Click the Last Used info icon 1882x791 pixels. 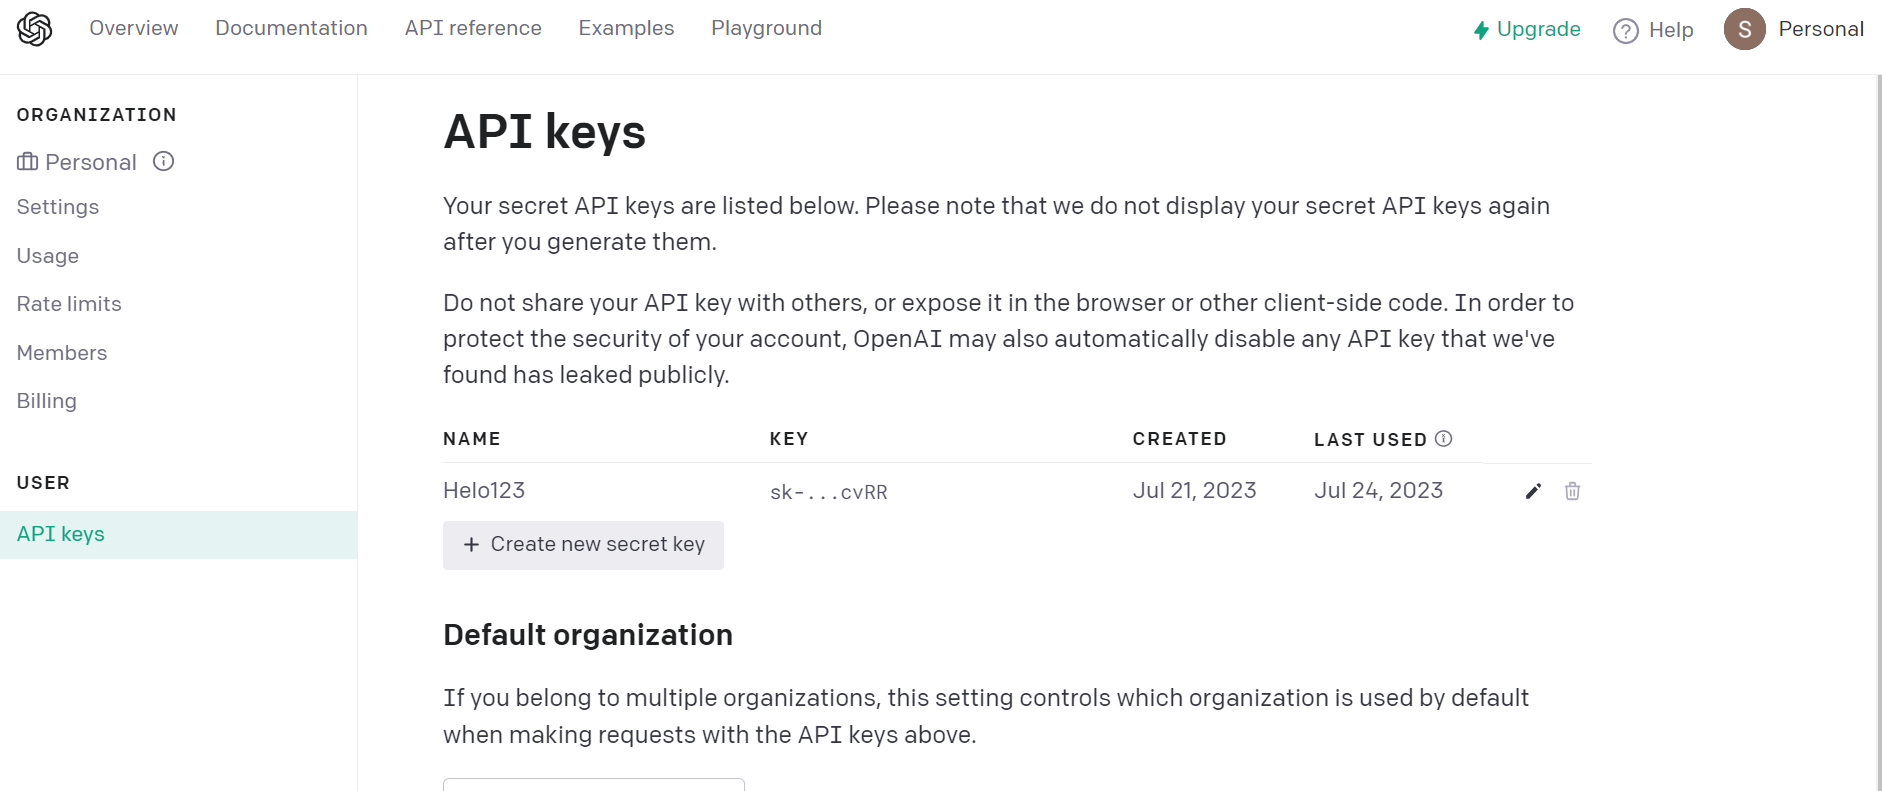pos(1443,439)
